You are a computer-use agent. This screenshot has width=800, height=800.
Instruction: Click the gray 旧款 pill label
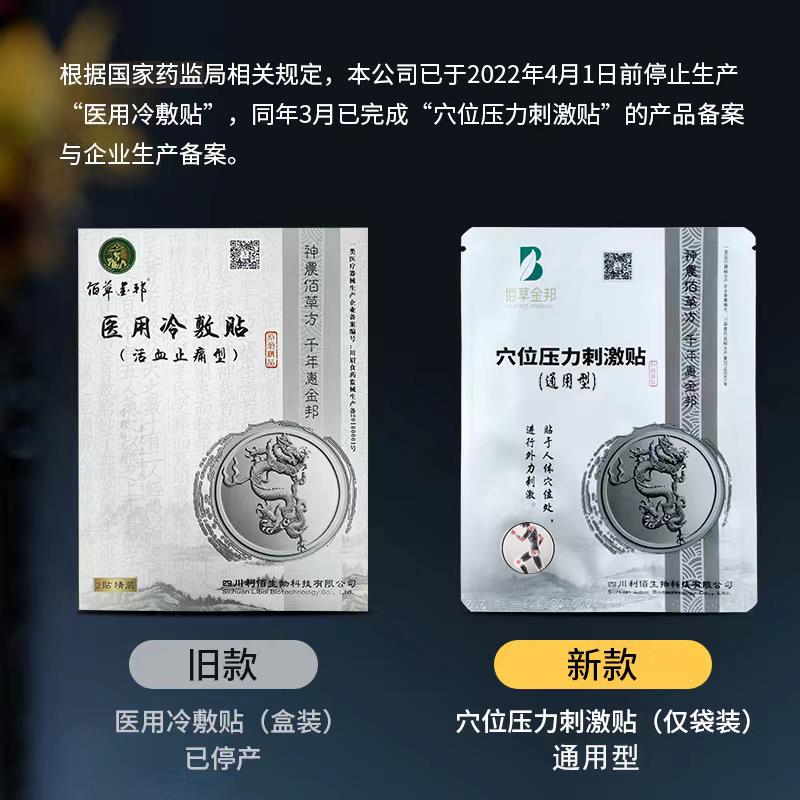[223, 664]
